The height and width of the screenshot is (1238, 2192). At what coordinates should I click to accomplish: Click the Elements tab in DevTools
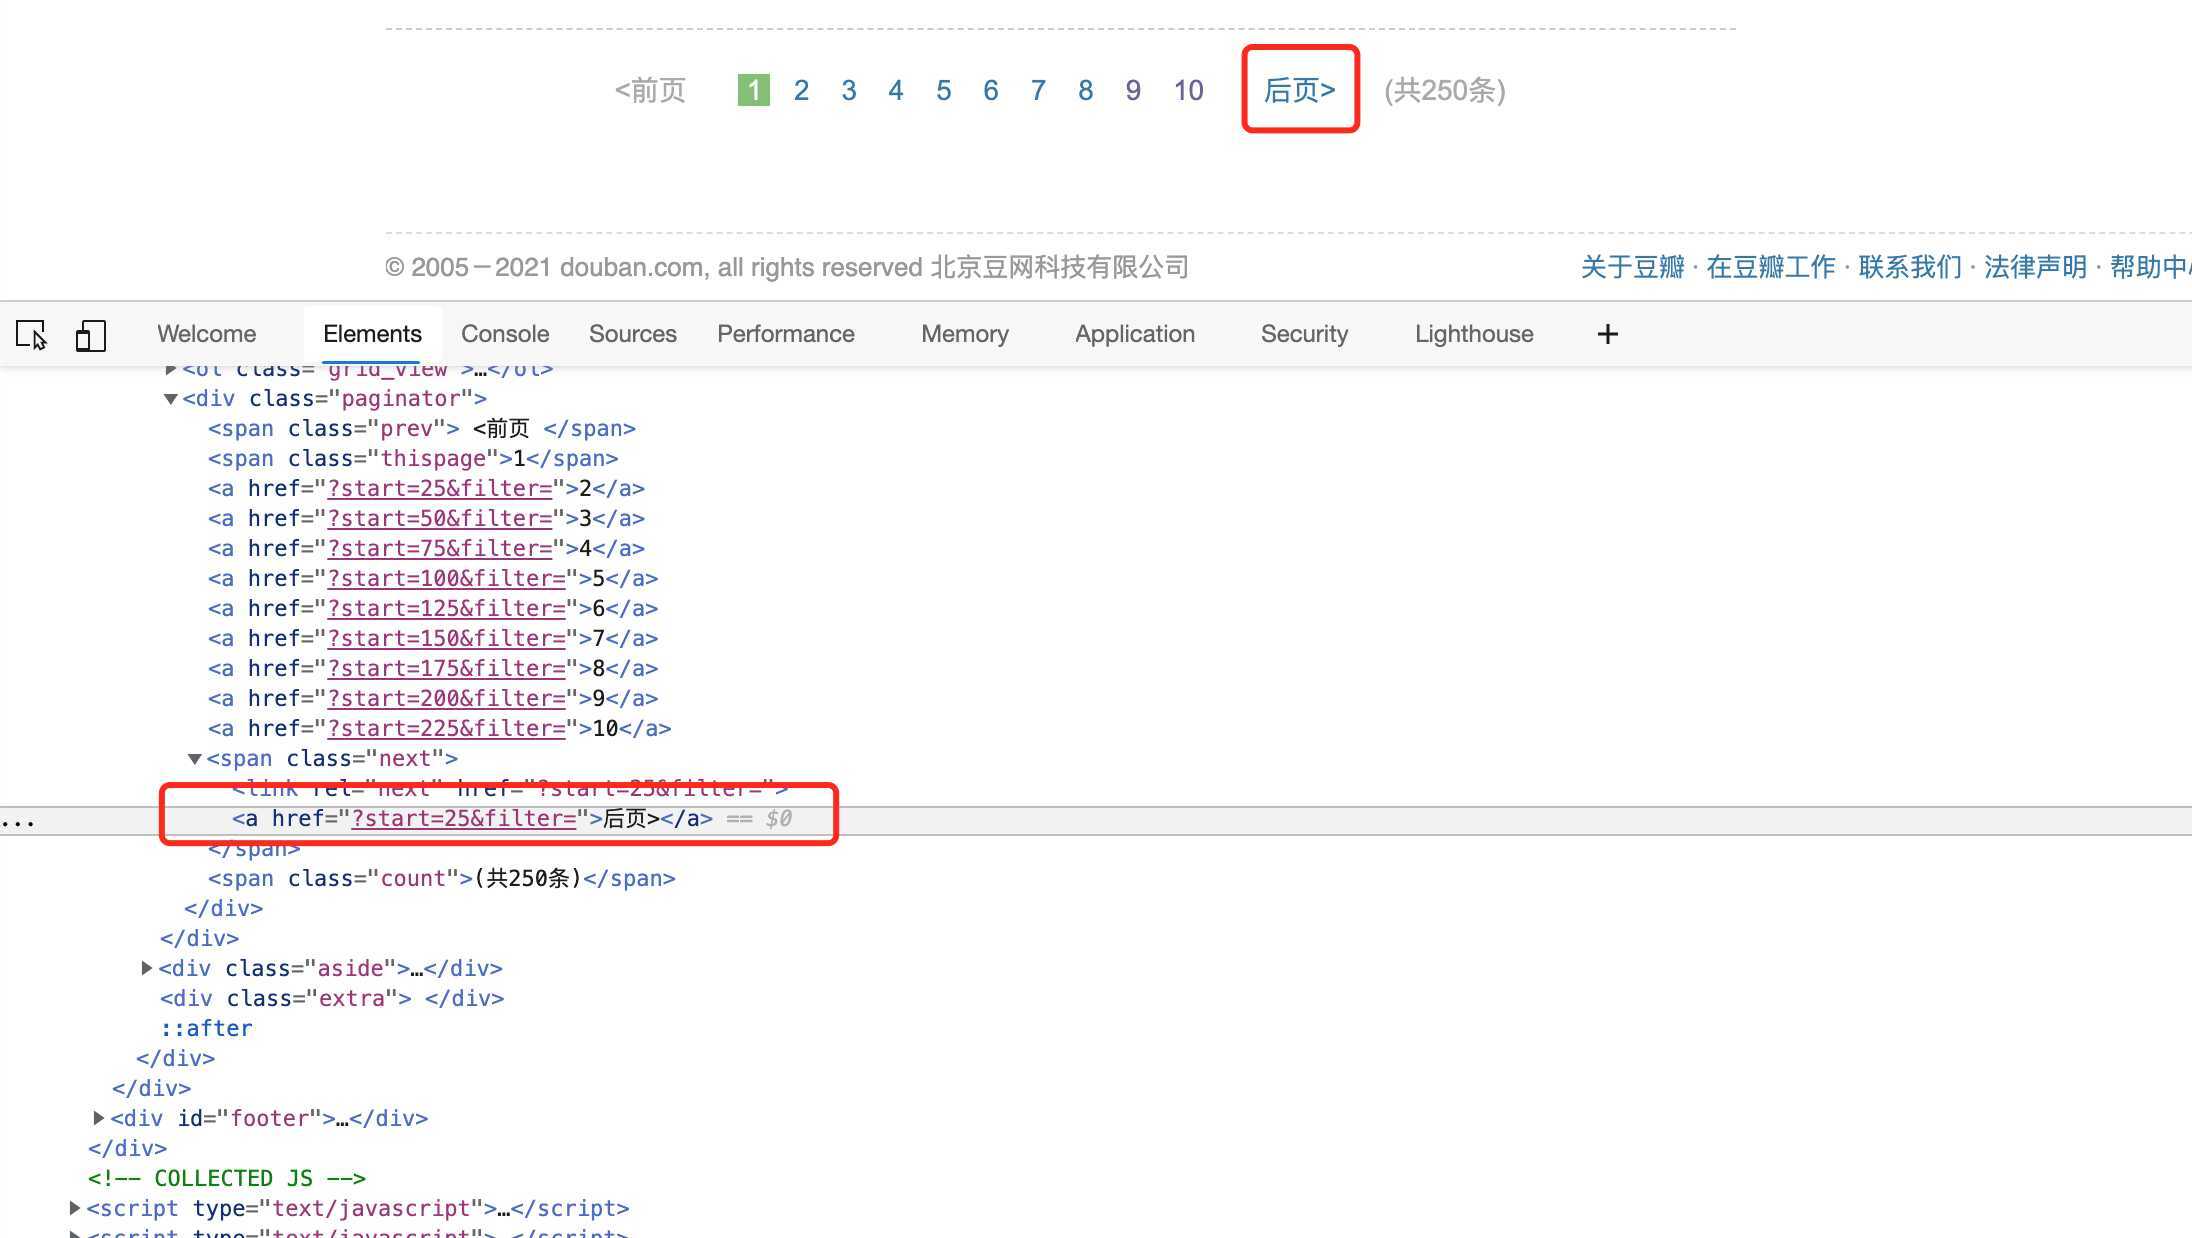coord(372,334)
